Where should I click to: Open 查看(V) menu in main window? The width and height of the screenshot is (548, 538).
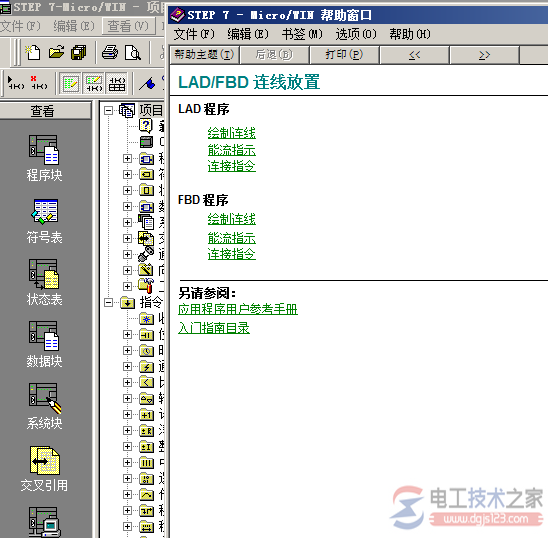click(x=128, y=26)
